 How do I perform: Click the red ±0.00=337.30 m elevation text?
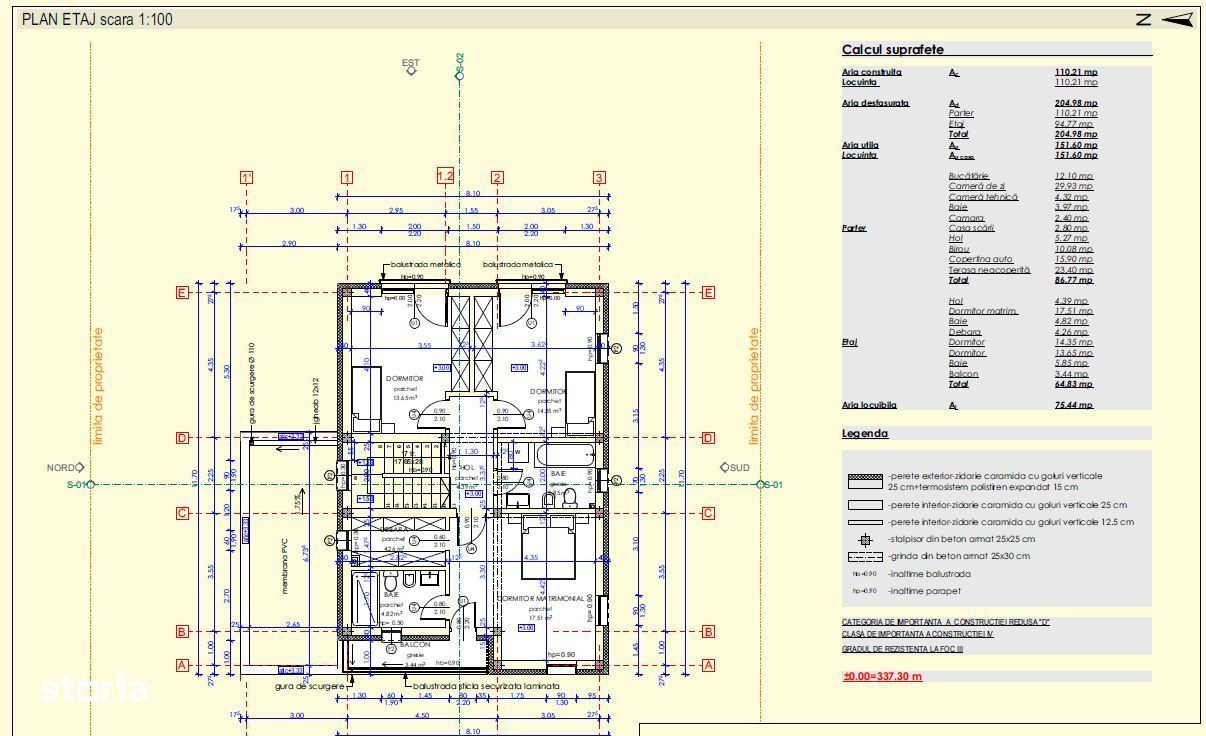tap(882, 676)
